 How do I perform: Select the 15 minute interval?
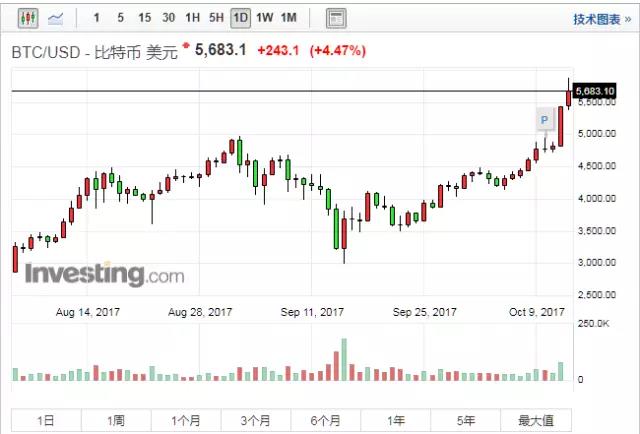click(x=144, y=18)
